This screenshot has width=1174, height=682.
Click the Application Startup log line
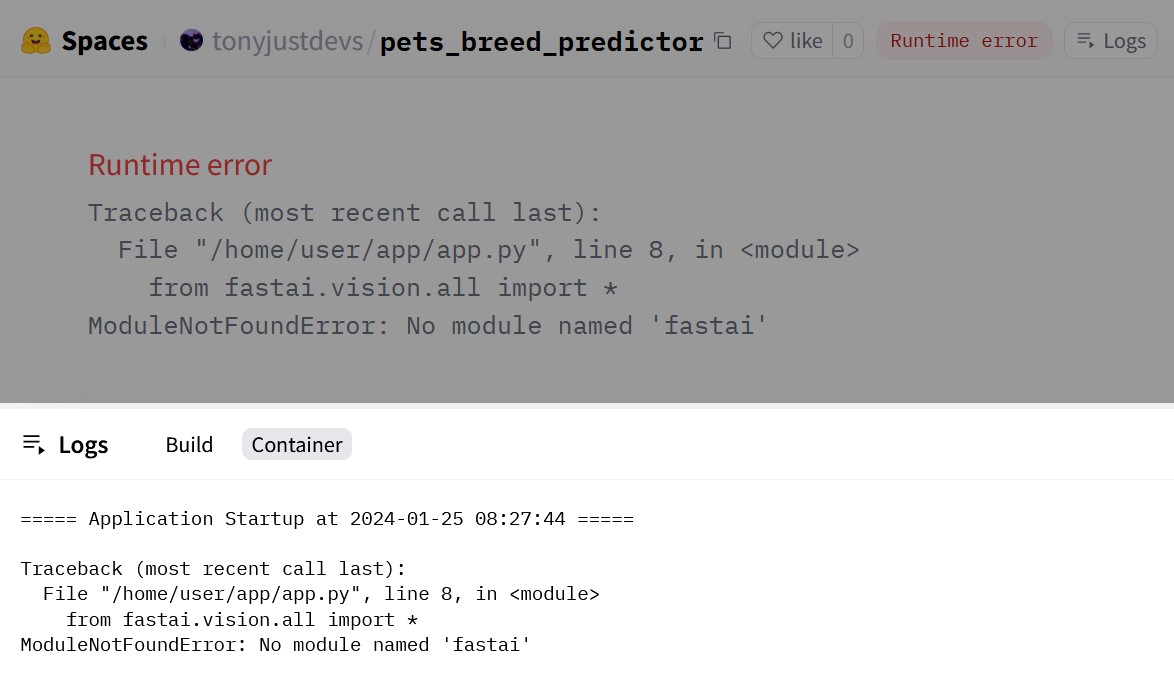click(x=326, y=519)
